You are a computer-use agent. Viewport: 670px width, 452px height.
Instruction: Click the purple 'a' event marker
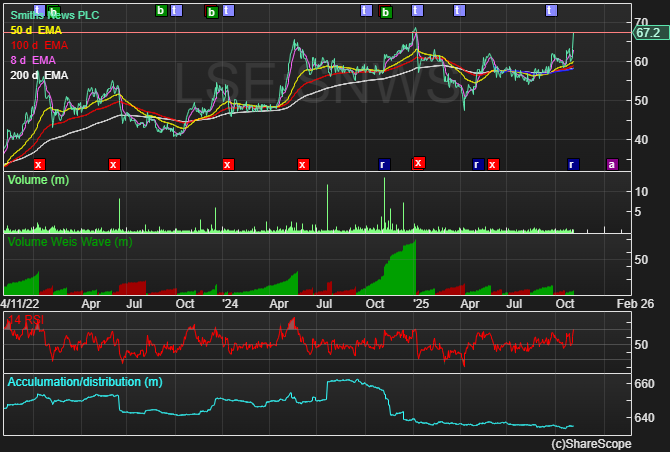[612, 164]
